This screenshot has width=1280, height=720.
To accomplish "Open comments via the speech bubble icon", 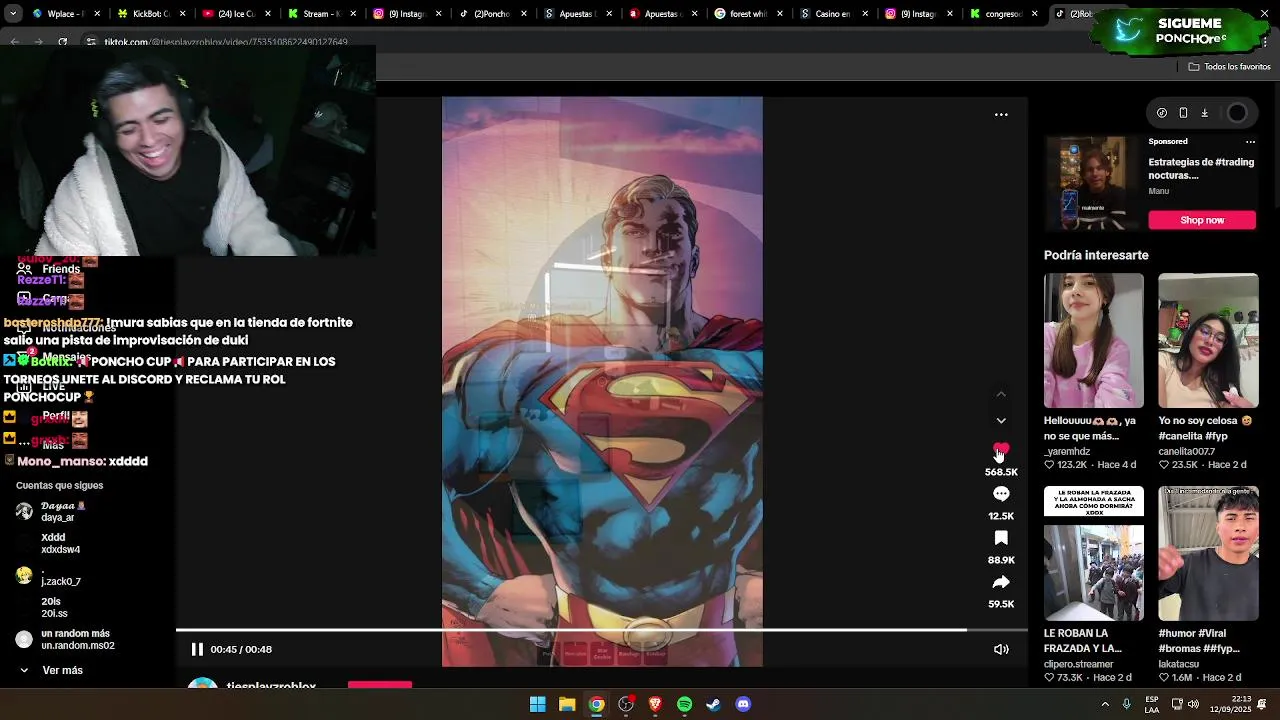I will click(1001, 494).
